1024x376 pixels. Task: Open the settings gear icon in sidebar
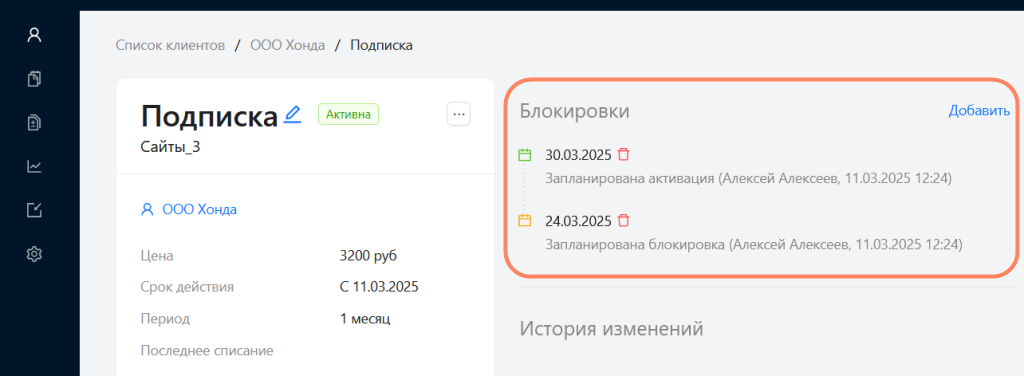pyautogui.click(x=34, y=254)
